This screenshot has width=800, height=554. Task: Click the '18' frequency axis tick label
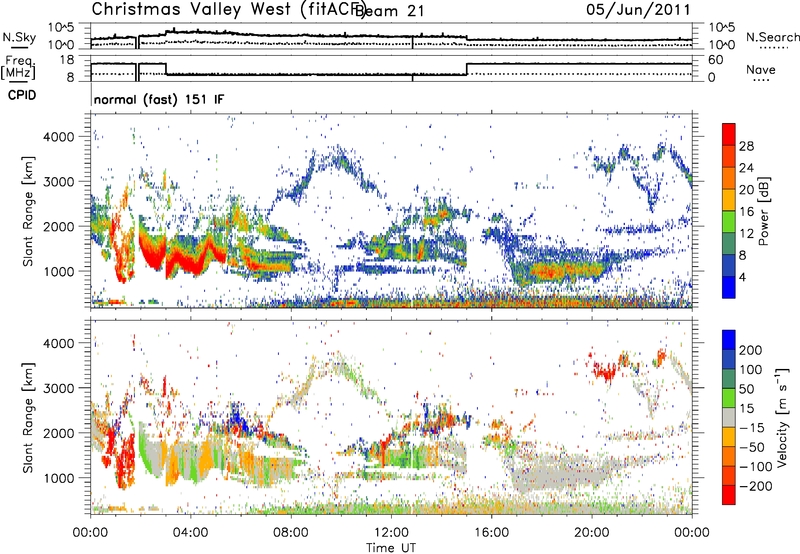coord(67,60)
